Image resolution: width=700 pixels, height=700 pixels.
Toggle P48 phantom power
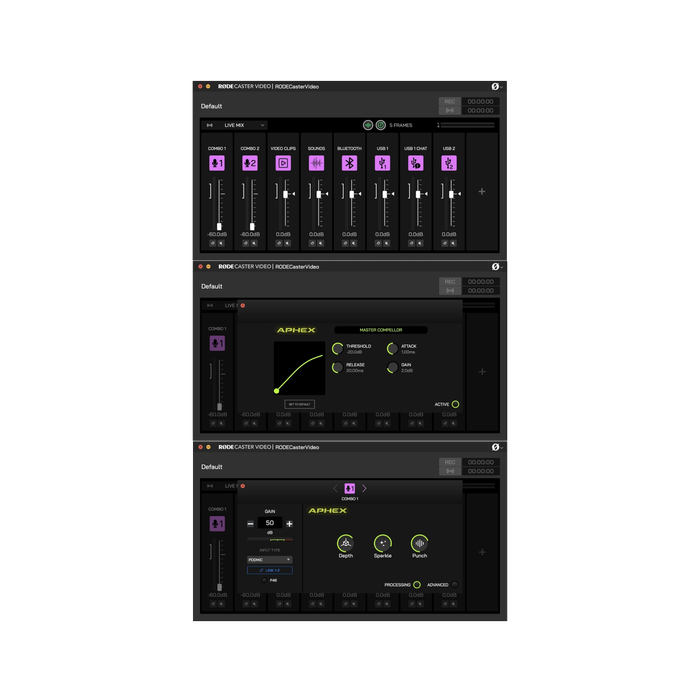tap(264, 580)
